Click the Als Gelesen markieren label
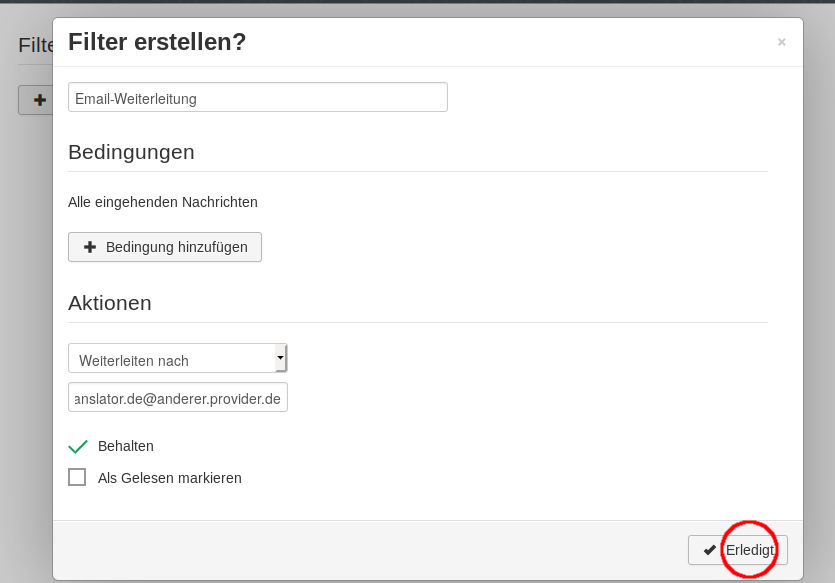Viewport: 835px width, 583px height. coord(169,478)
